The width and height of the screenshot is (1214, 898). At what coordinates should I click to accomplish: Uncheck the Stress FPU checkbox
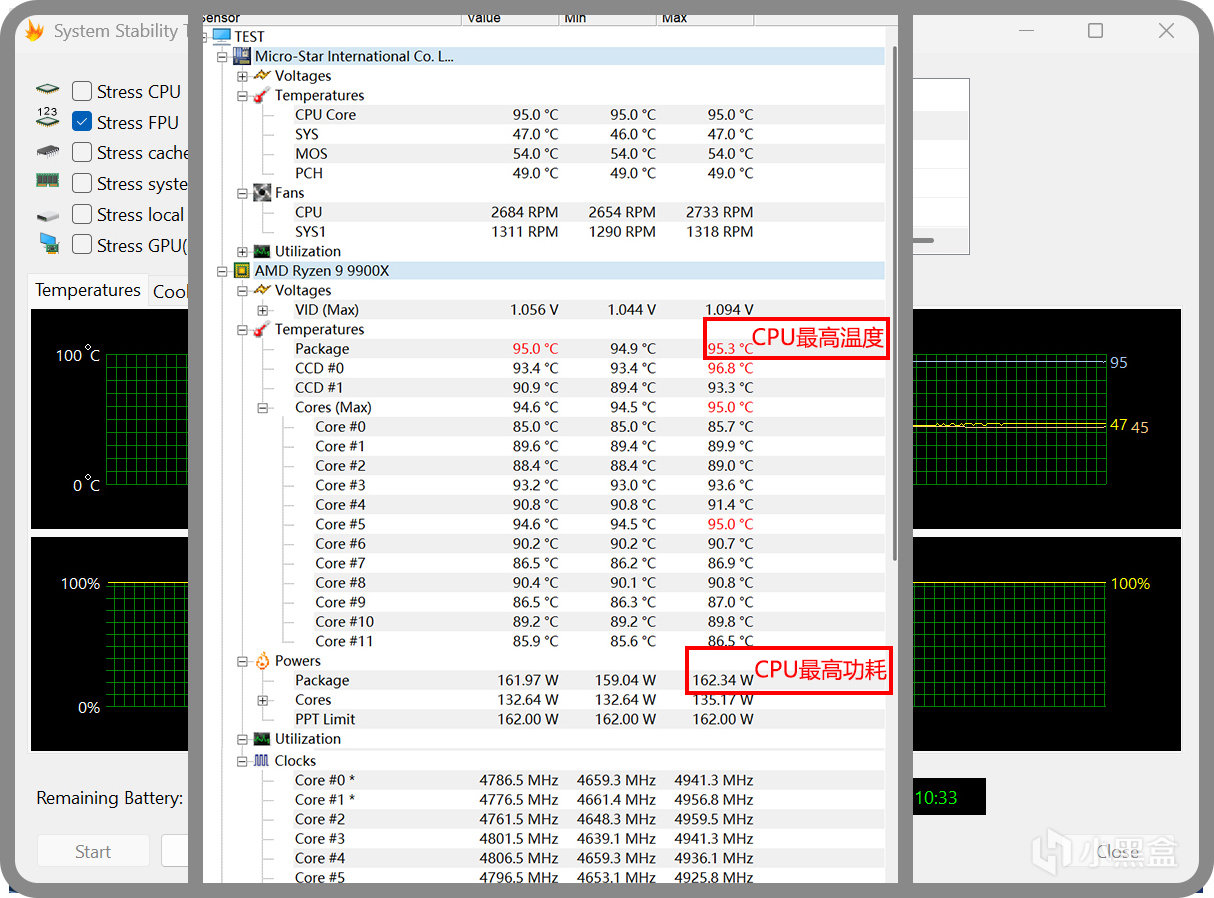[82, 122]
